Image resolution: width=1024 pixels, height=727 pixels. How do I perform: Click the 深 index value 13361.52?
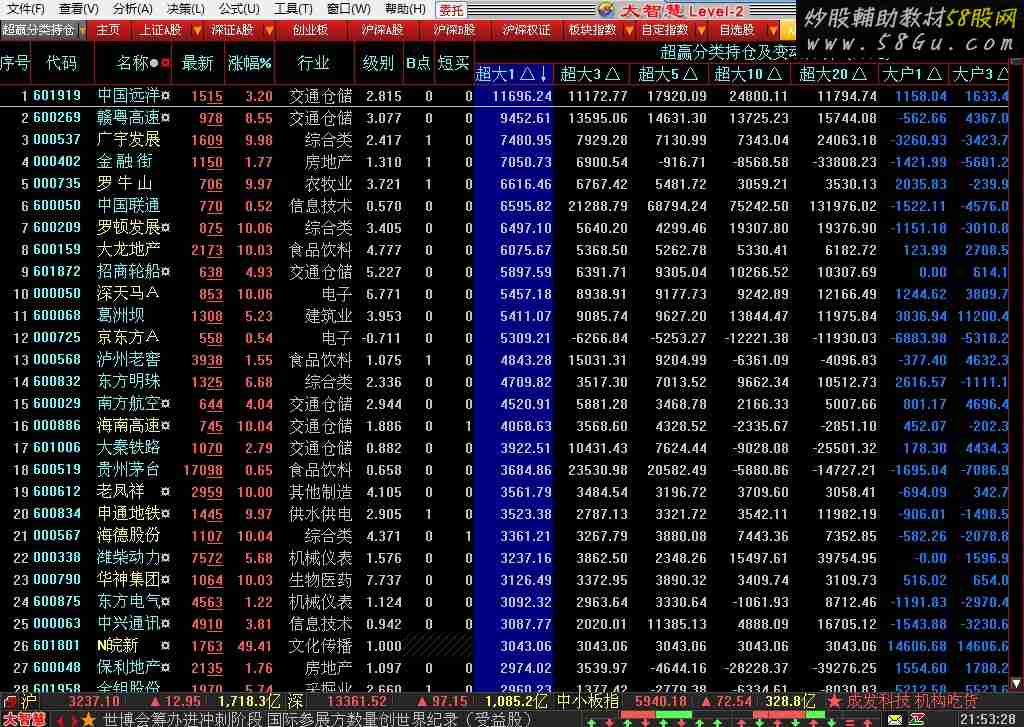coord(357,702)
